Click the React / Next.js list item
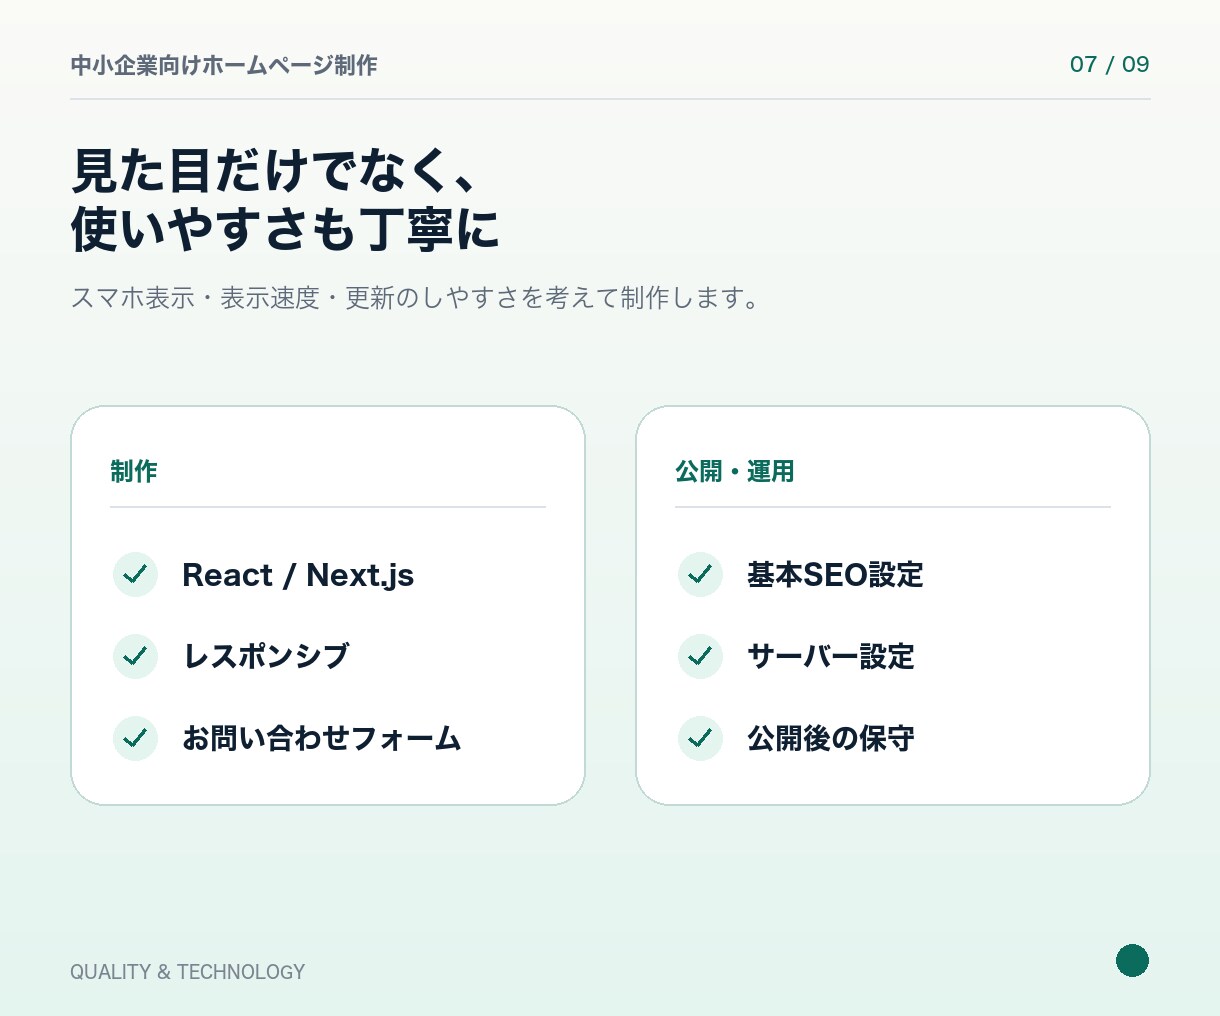Viewport: 1220px width, 1016px height. click(298, 575)
